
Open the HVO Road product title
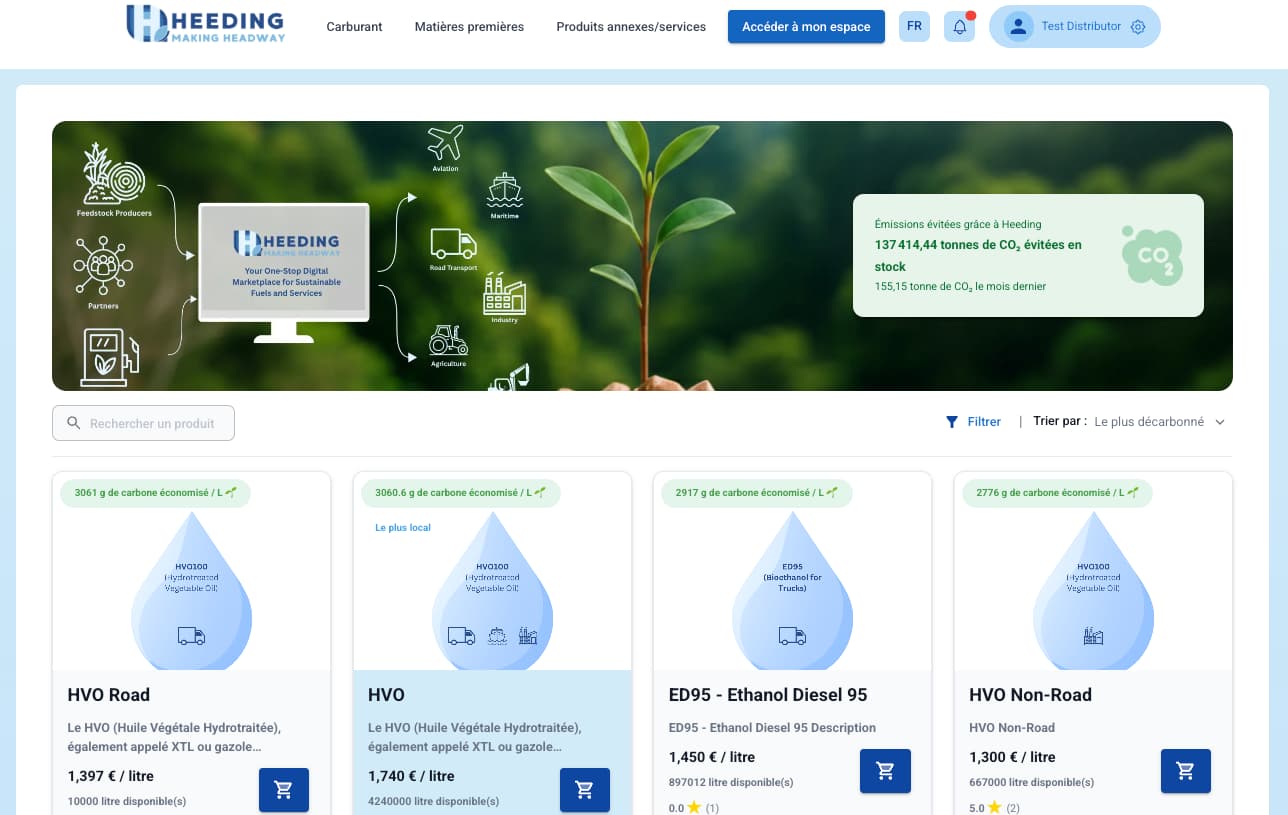click(109, 695)
